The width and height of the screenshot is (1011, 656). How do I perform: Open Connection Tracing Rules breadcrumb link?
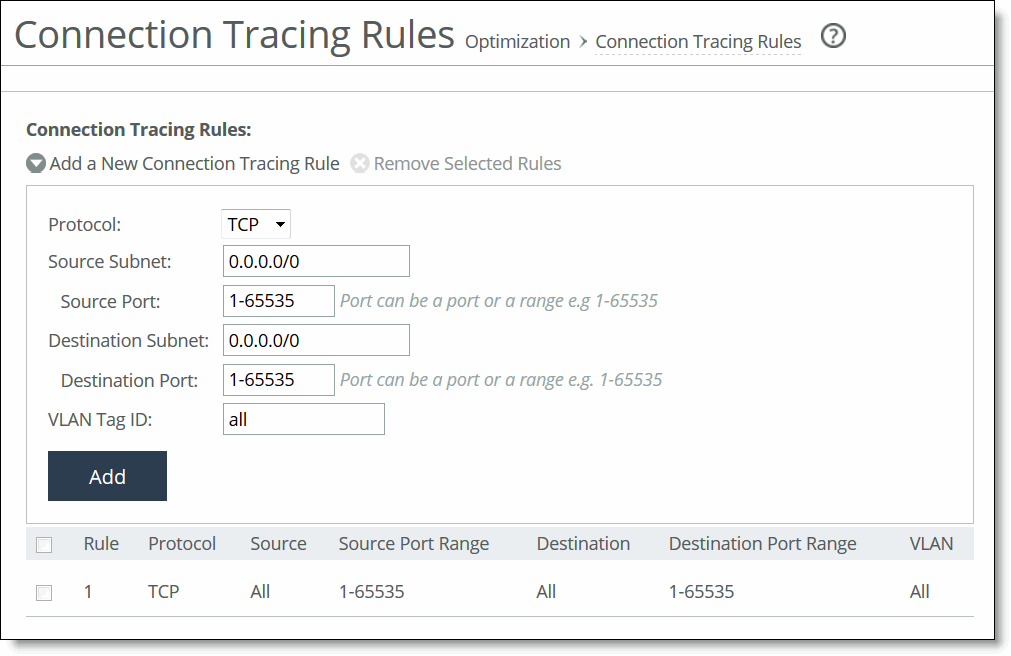[698, 42]
